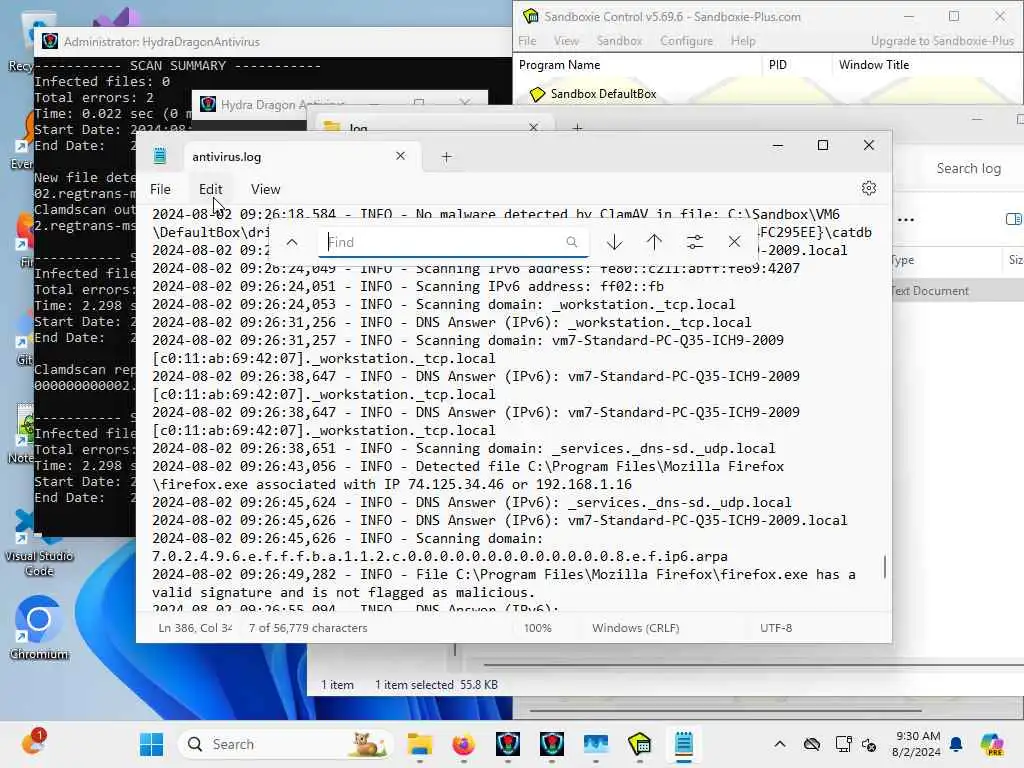Open the notification bell icon
1024x768 pixels.
956,744
